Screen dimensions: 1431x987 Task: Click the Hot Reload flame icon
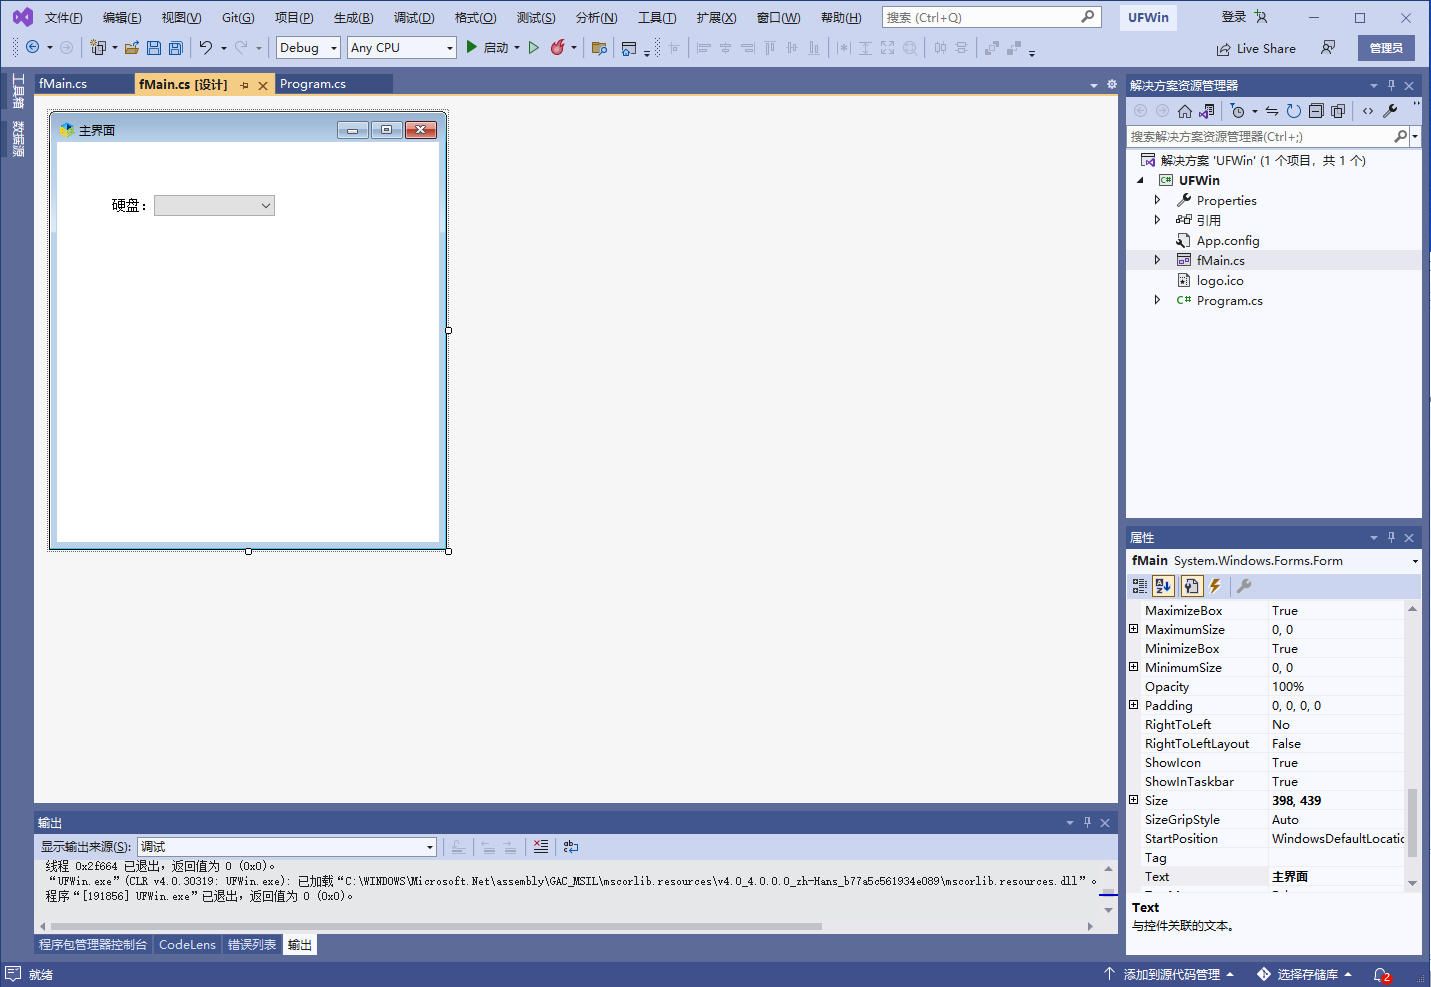point(558,47)
